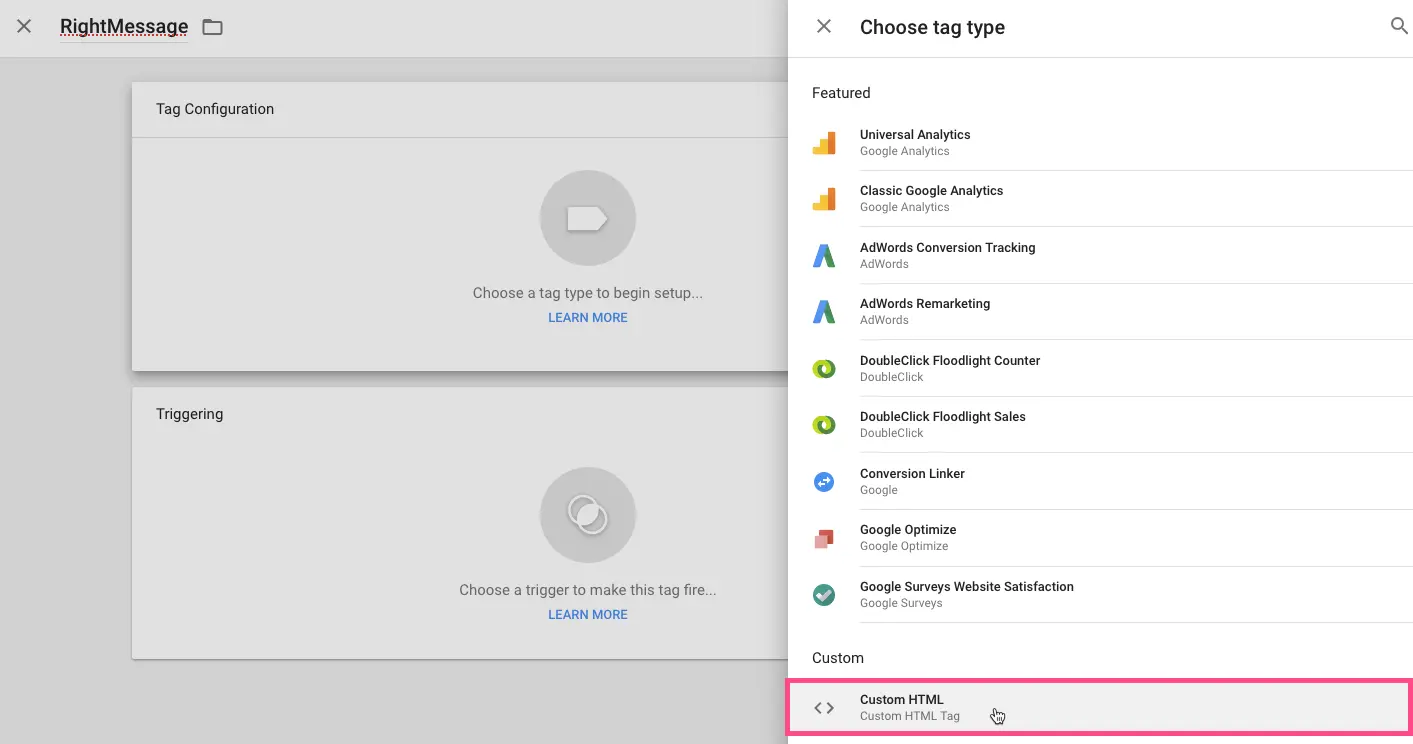The width and height of the screenshot is (1413, 744).
Task: Click the Google Optimize icon
Action: 823,538
